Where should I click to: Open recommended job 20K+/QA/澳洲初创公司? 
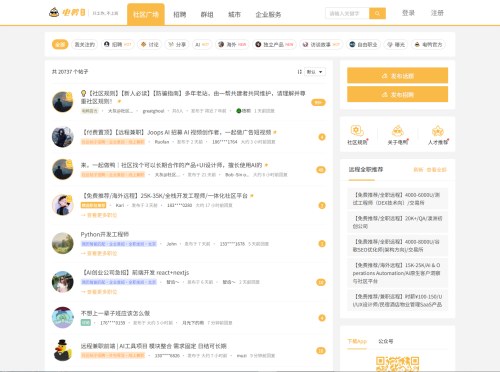397,222
